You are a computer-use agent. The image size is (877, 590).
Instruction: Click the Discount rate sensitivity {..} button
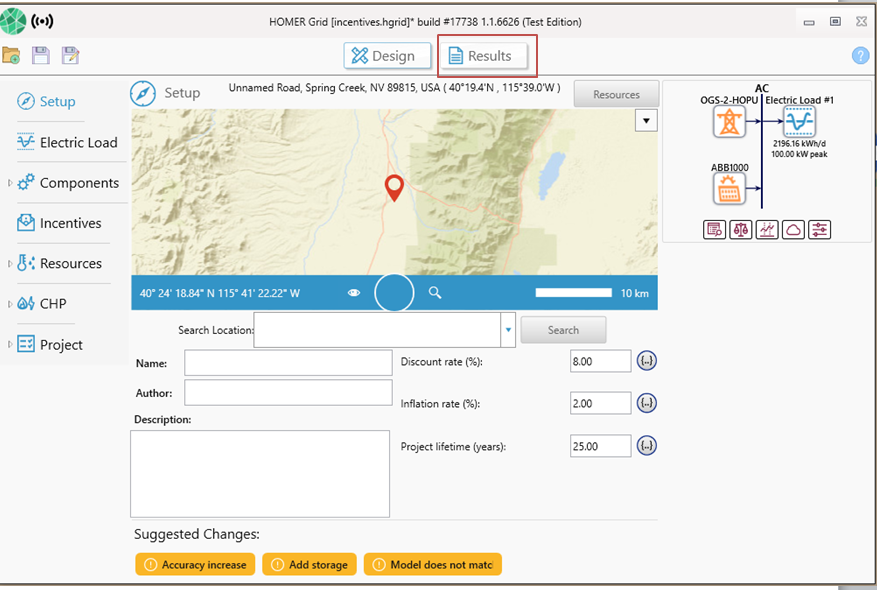[647, 361]
